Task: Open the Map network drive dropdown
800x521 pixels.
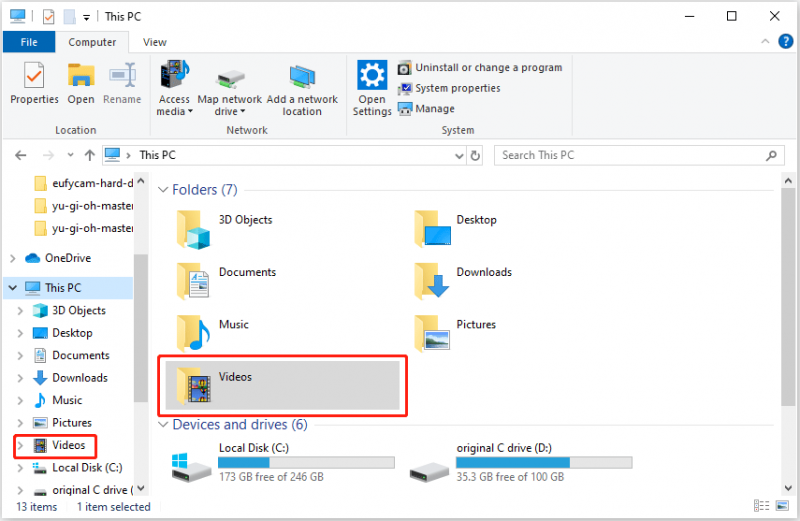Action: tap(230, 91)
